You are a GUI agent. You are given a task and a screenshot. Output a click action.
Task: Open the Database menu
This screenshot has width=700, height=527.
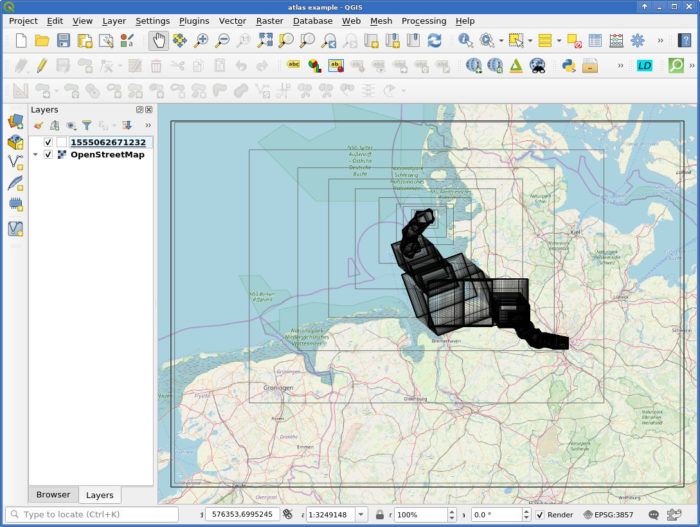(312, 21)
